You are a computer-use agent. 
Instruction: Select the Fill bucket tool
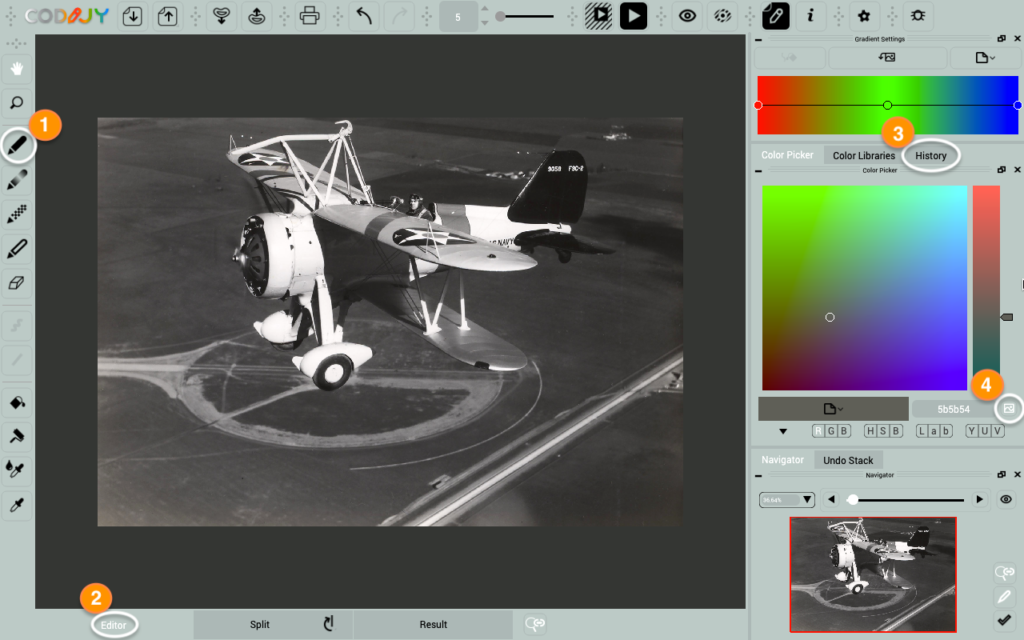click(17, 402)
